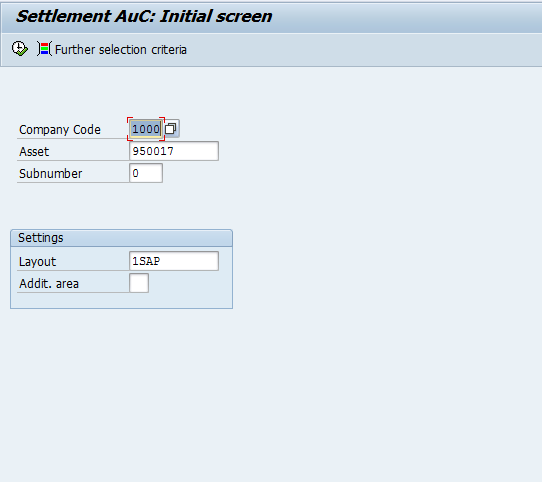Click into the Asset field 950017
The image size is (542, 482).
(174, 151)
